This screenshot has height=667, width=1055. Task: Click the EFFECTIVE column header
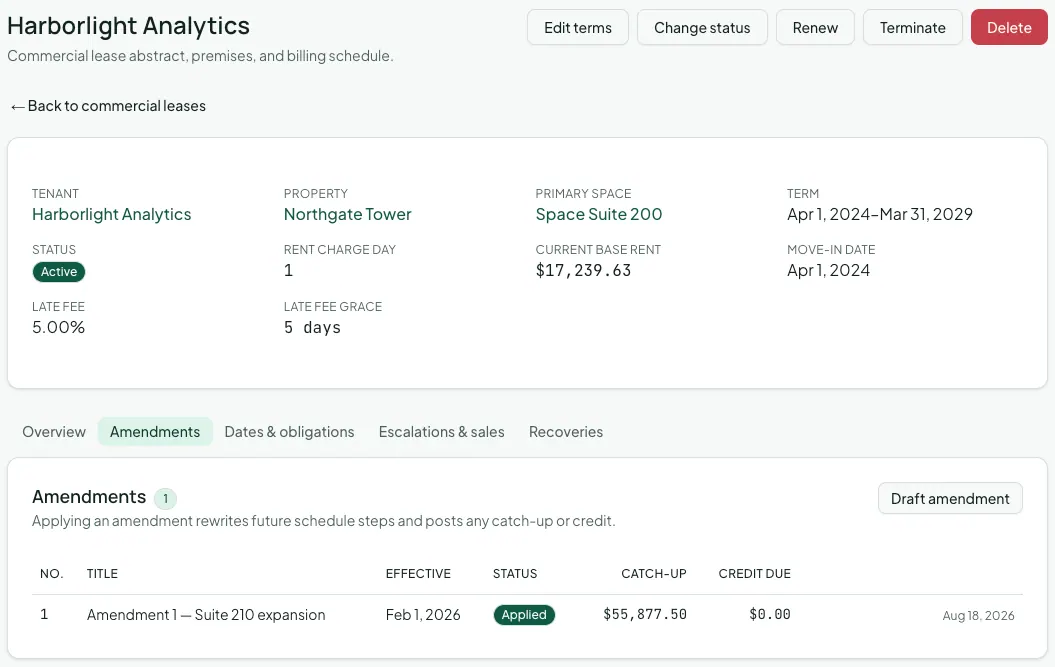[418, 573]
